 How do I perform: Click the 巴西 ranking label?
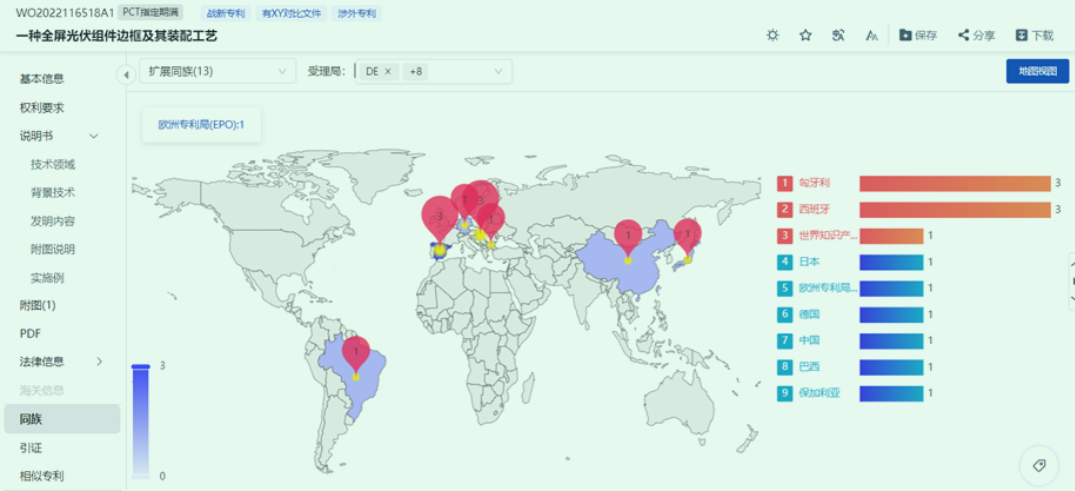point(809,367)
